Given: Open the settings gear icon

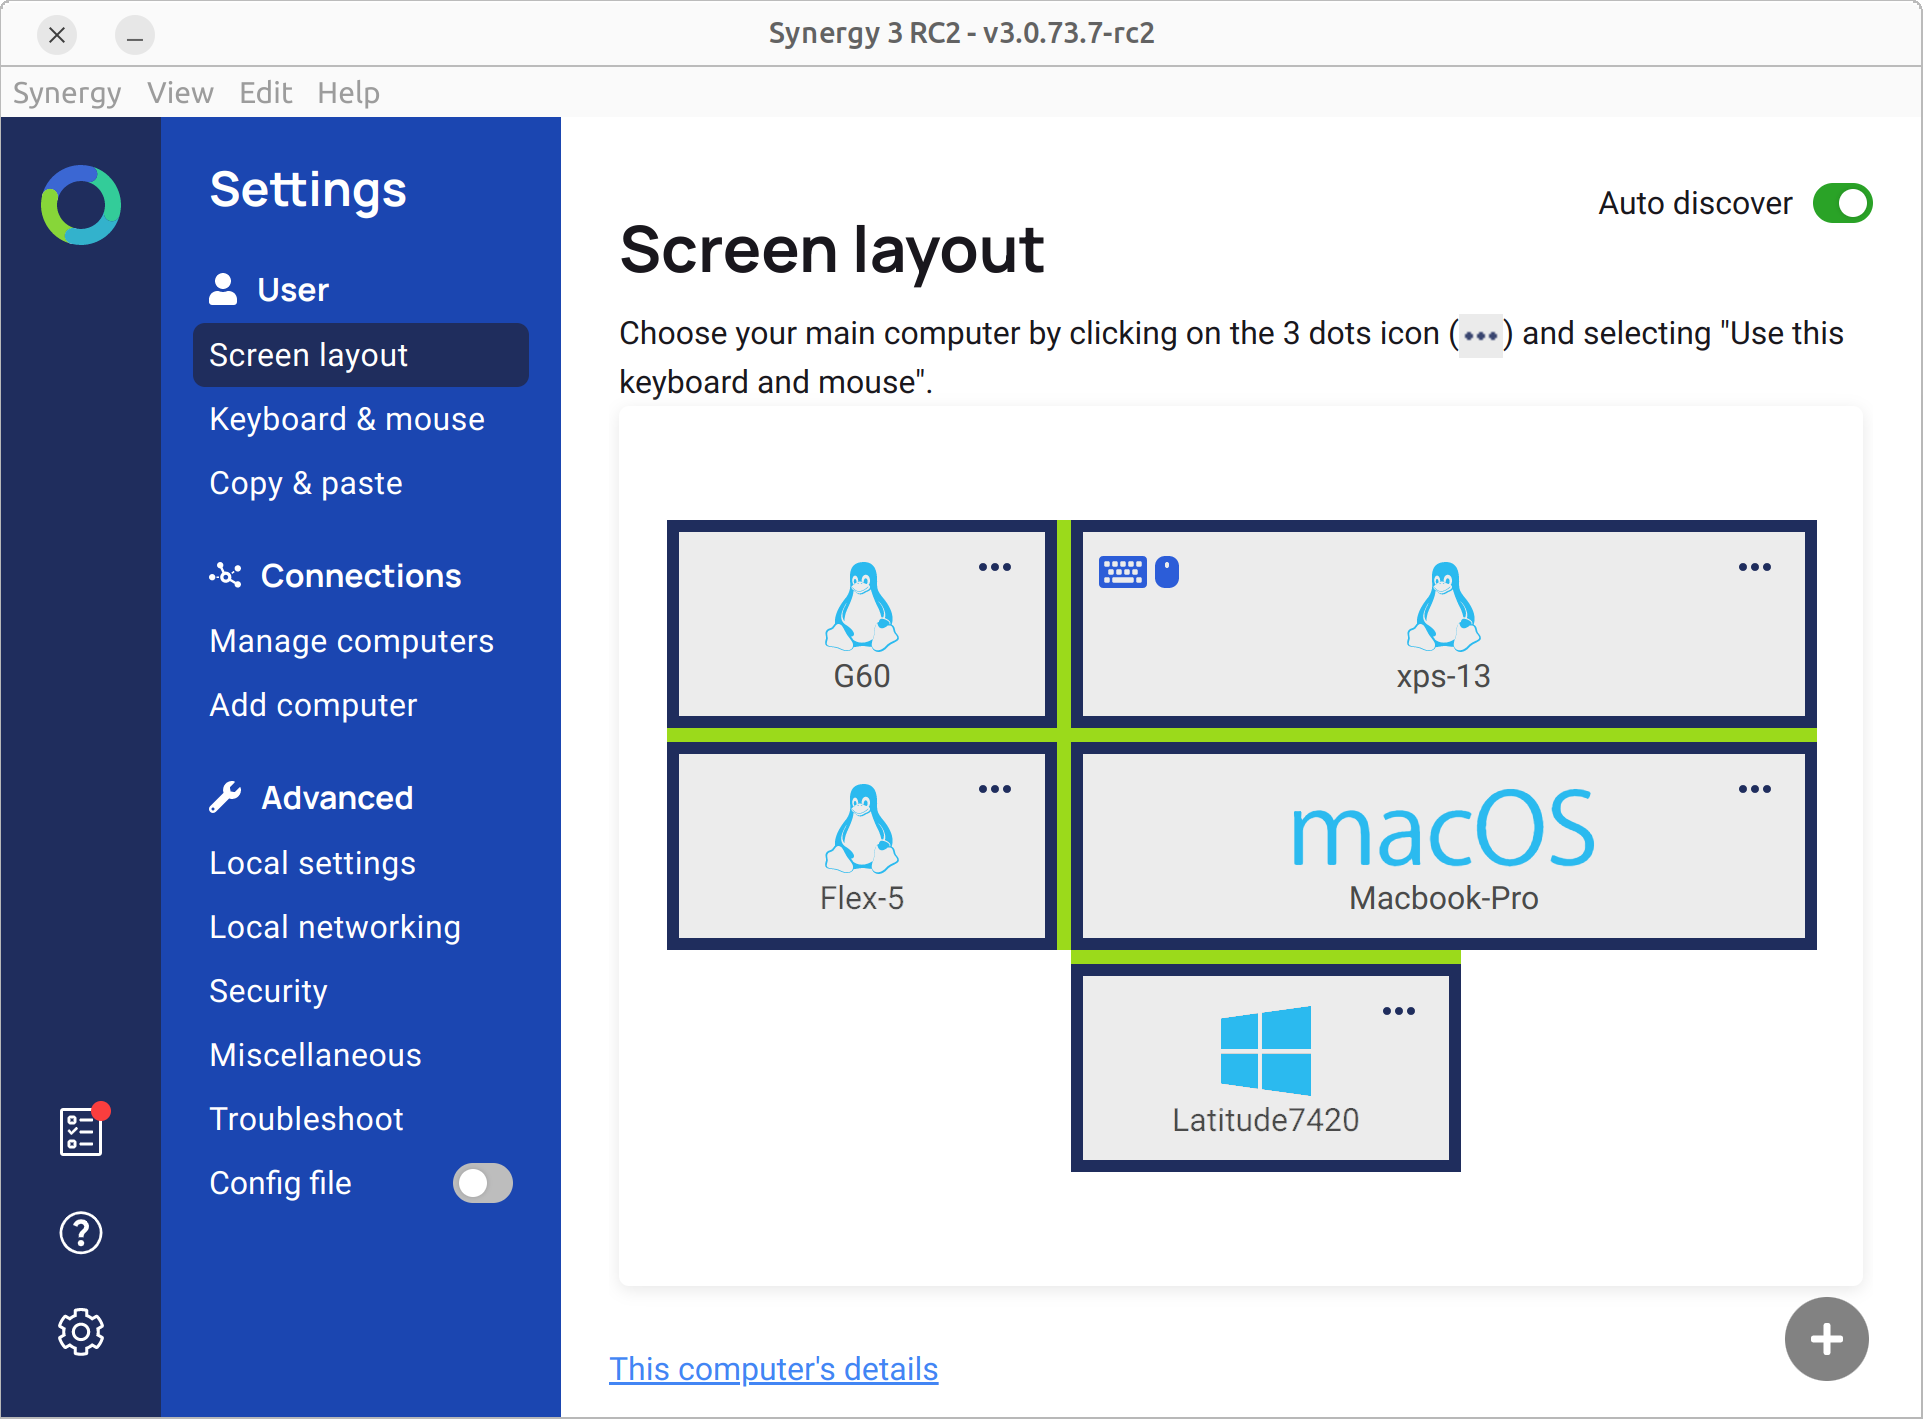Looking at the screenshot, I should [x=81, y=1332].
